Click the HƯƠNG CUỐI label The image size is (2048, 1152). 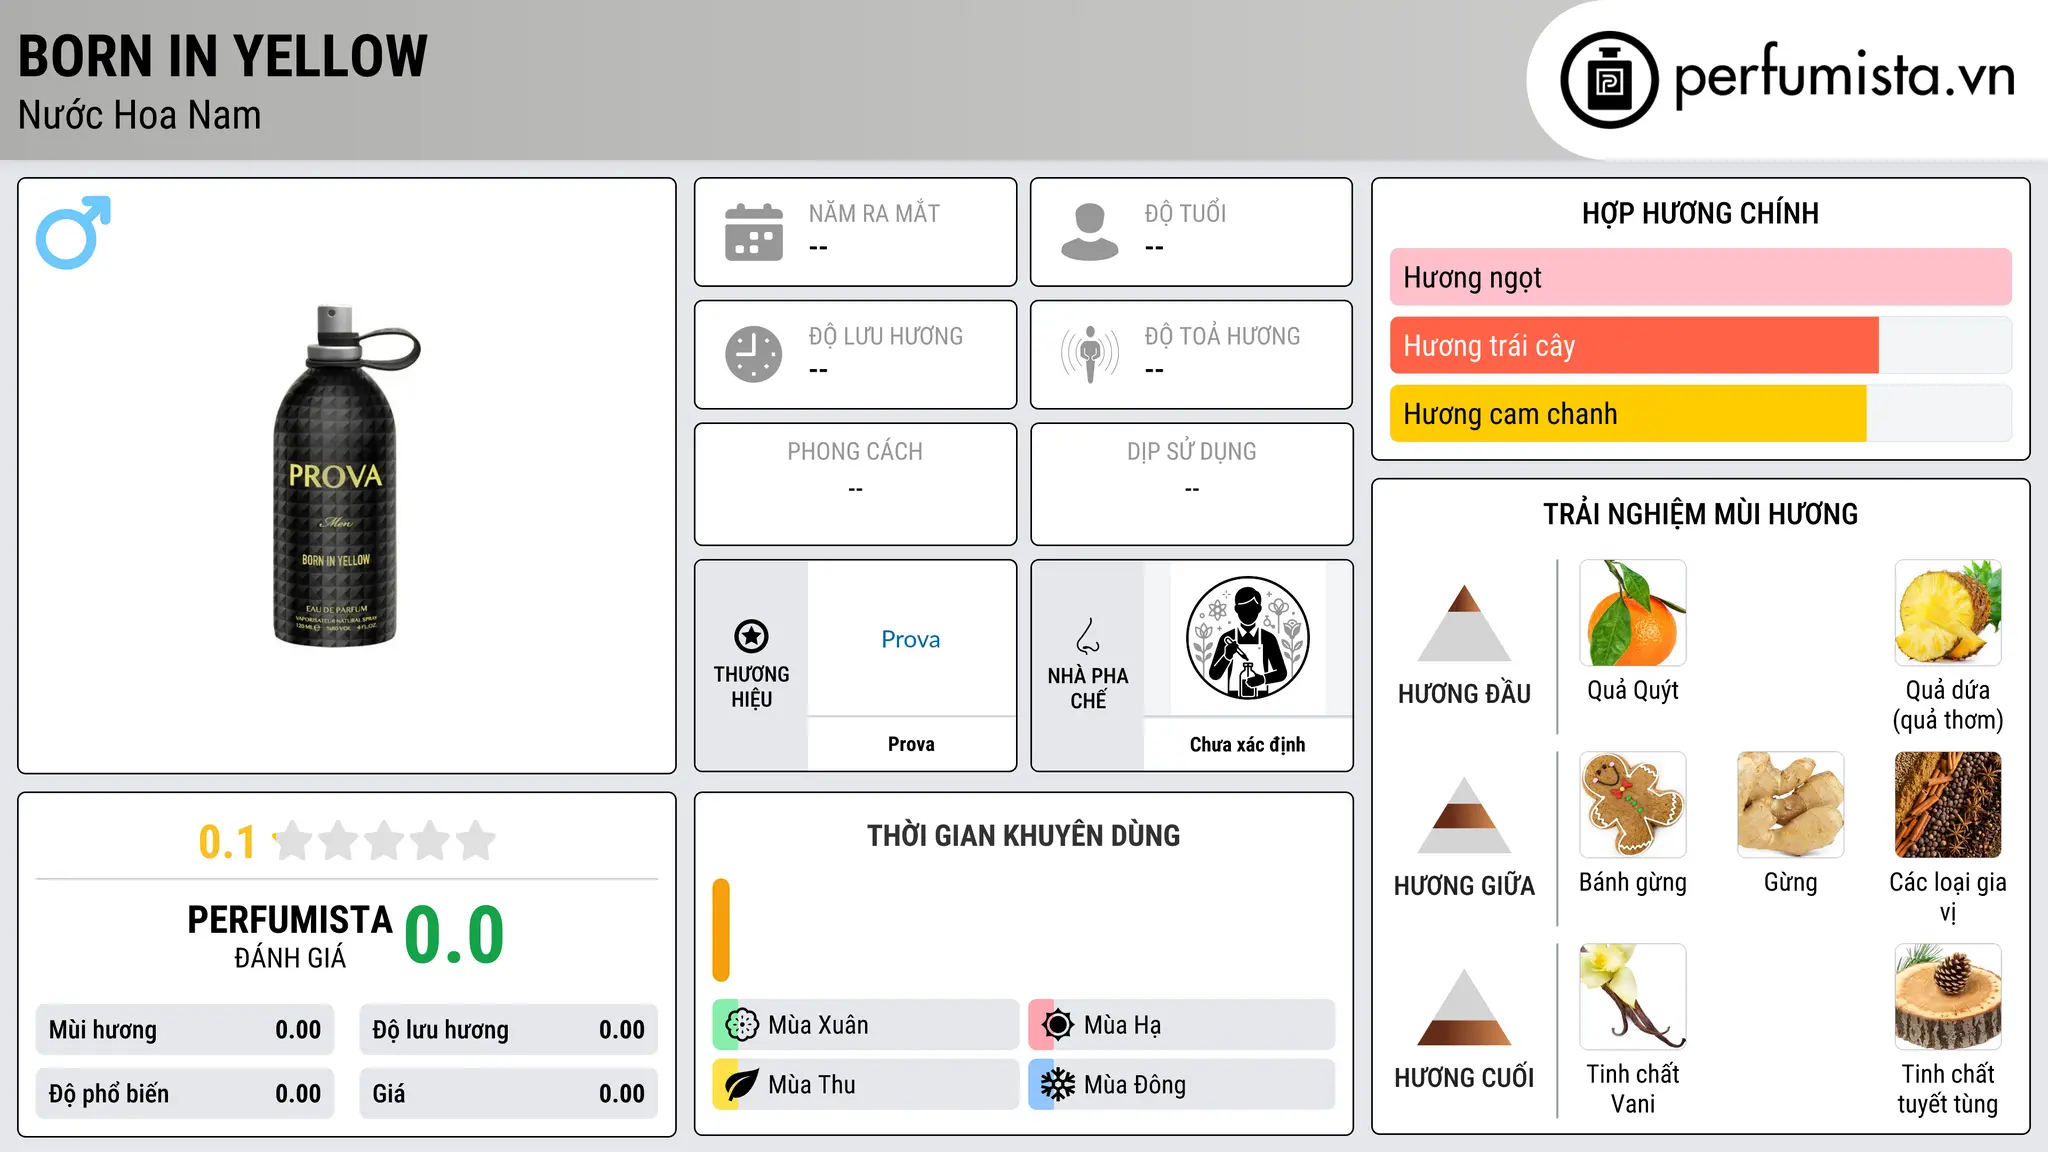(1464, 1077)
